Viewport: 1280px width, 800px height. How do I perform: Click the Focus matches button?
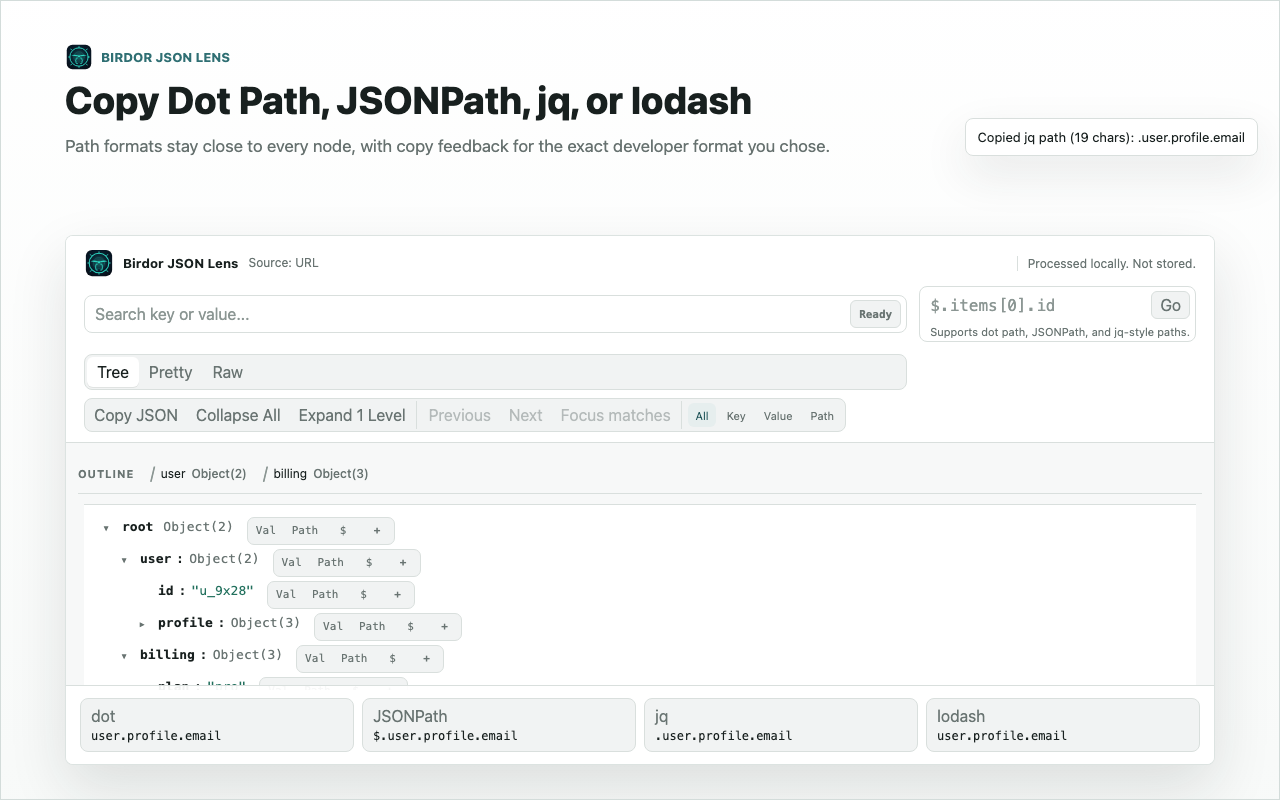(x=616, y=415)
